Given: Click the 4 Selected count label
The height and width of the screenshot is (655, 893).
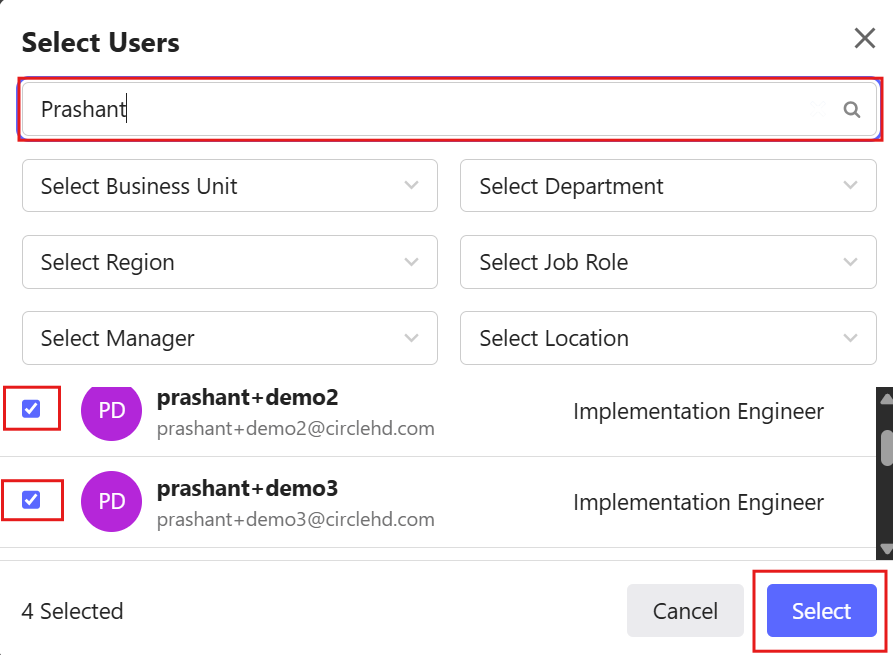Looking at the screenshot, I should 72,611.
